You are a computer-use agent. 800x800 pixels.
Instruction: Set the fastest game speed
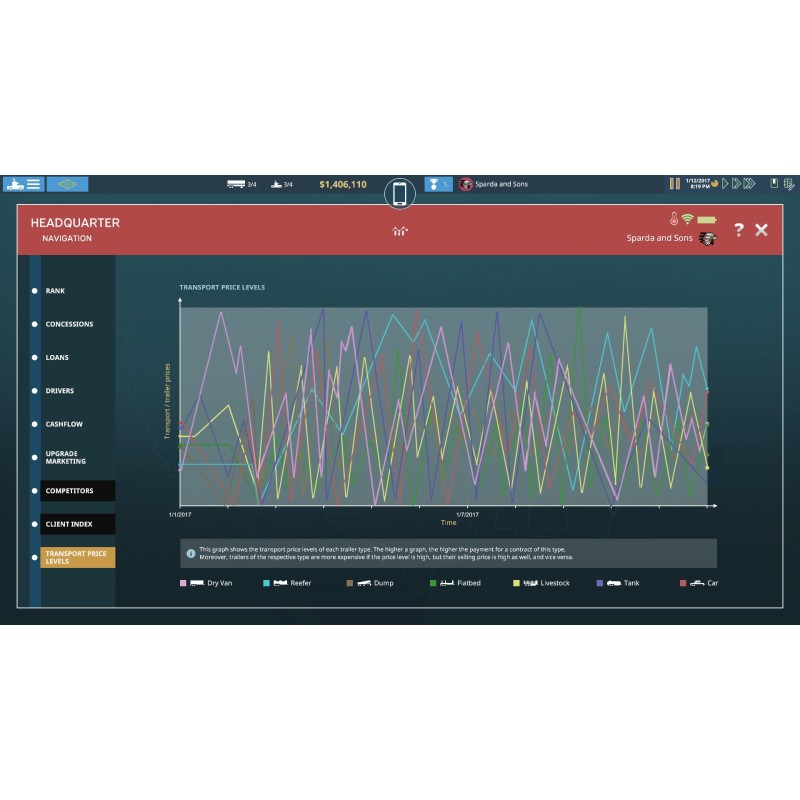pyautogui.click(x=750, y=184)
